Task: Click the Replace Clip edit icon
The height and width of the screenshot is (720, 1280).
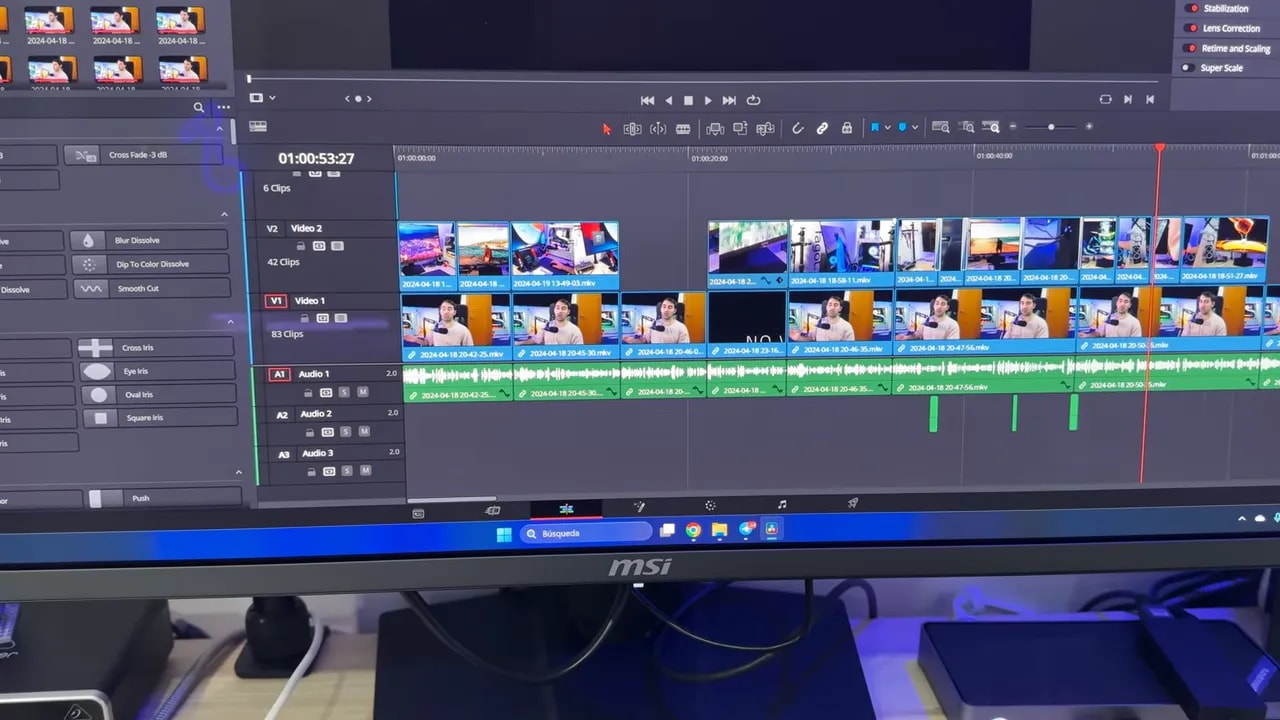Action: 765,129
